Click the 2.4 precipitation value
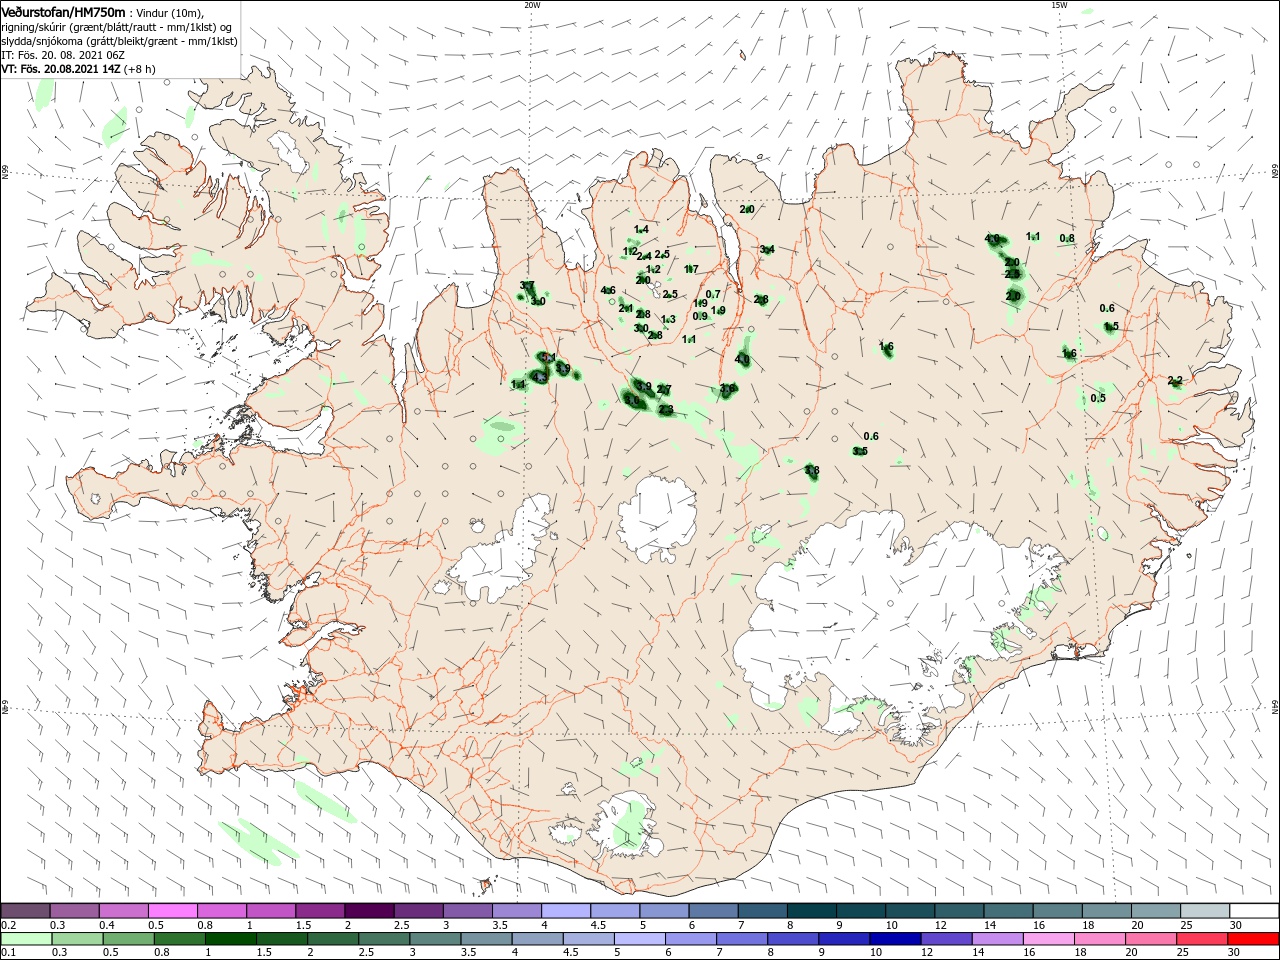Screen dimensions: 1280x960 pos(644,257)
